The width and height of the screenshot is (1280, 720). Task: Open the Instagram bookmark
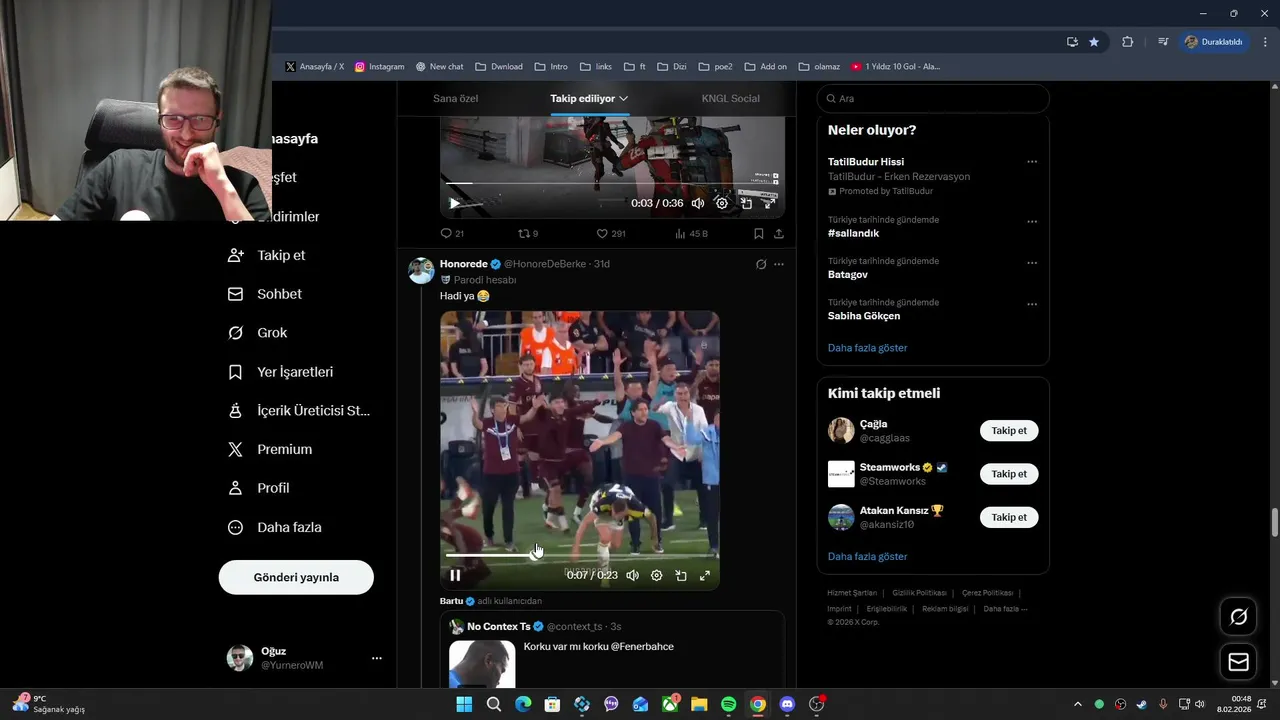[x=379, y=66]
